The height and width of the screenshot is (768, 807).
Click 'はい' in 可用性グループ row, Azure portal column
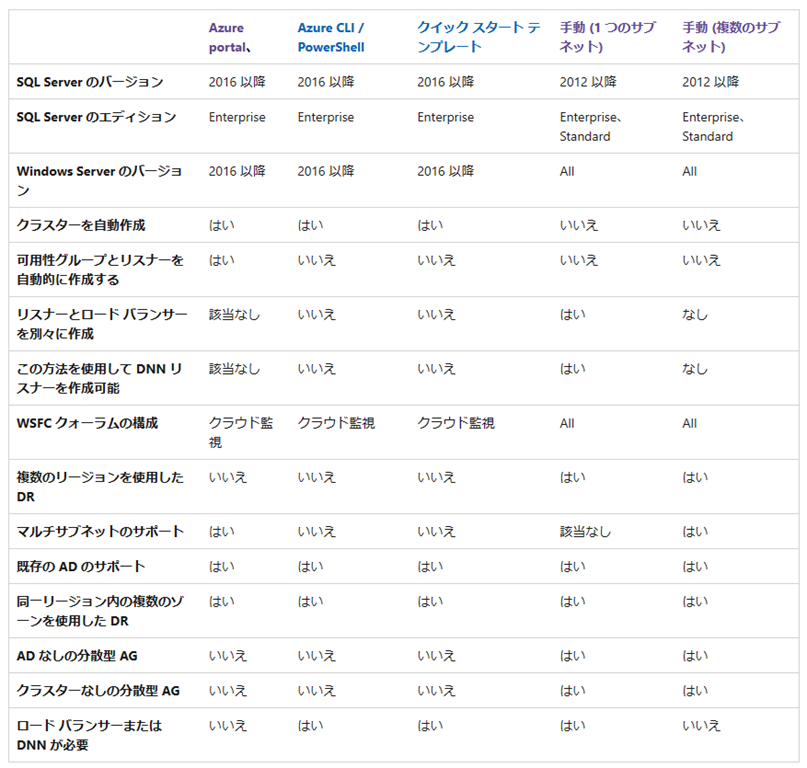click(x=221, y=260)
